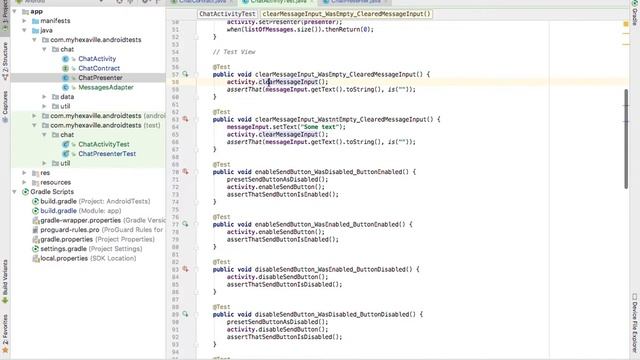Expand the manifests folder arrow
Viewport: 640px width, 360px height.
[24, 21]
